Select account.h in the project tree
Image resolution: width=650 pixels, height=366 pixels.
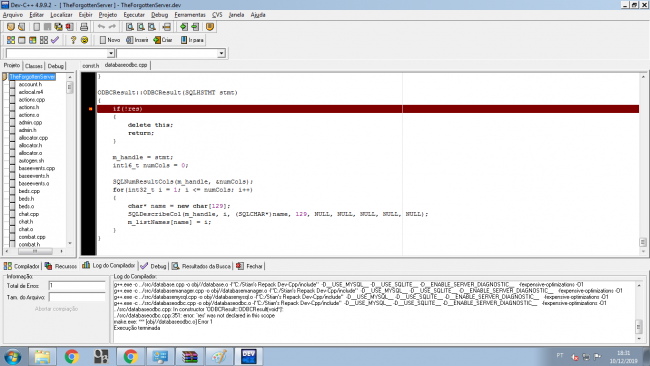click(x=30, y=85)
